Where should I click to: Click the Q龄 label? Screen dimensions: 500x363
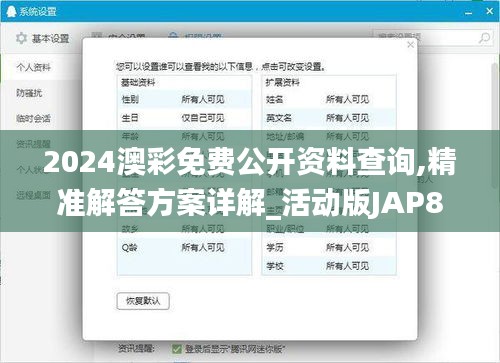click(129, 247)
